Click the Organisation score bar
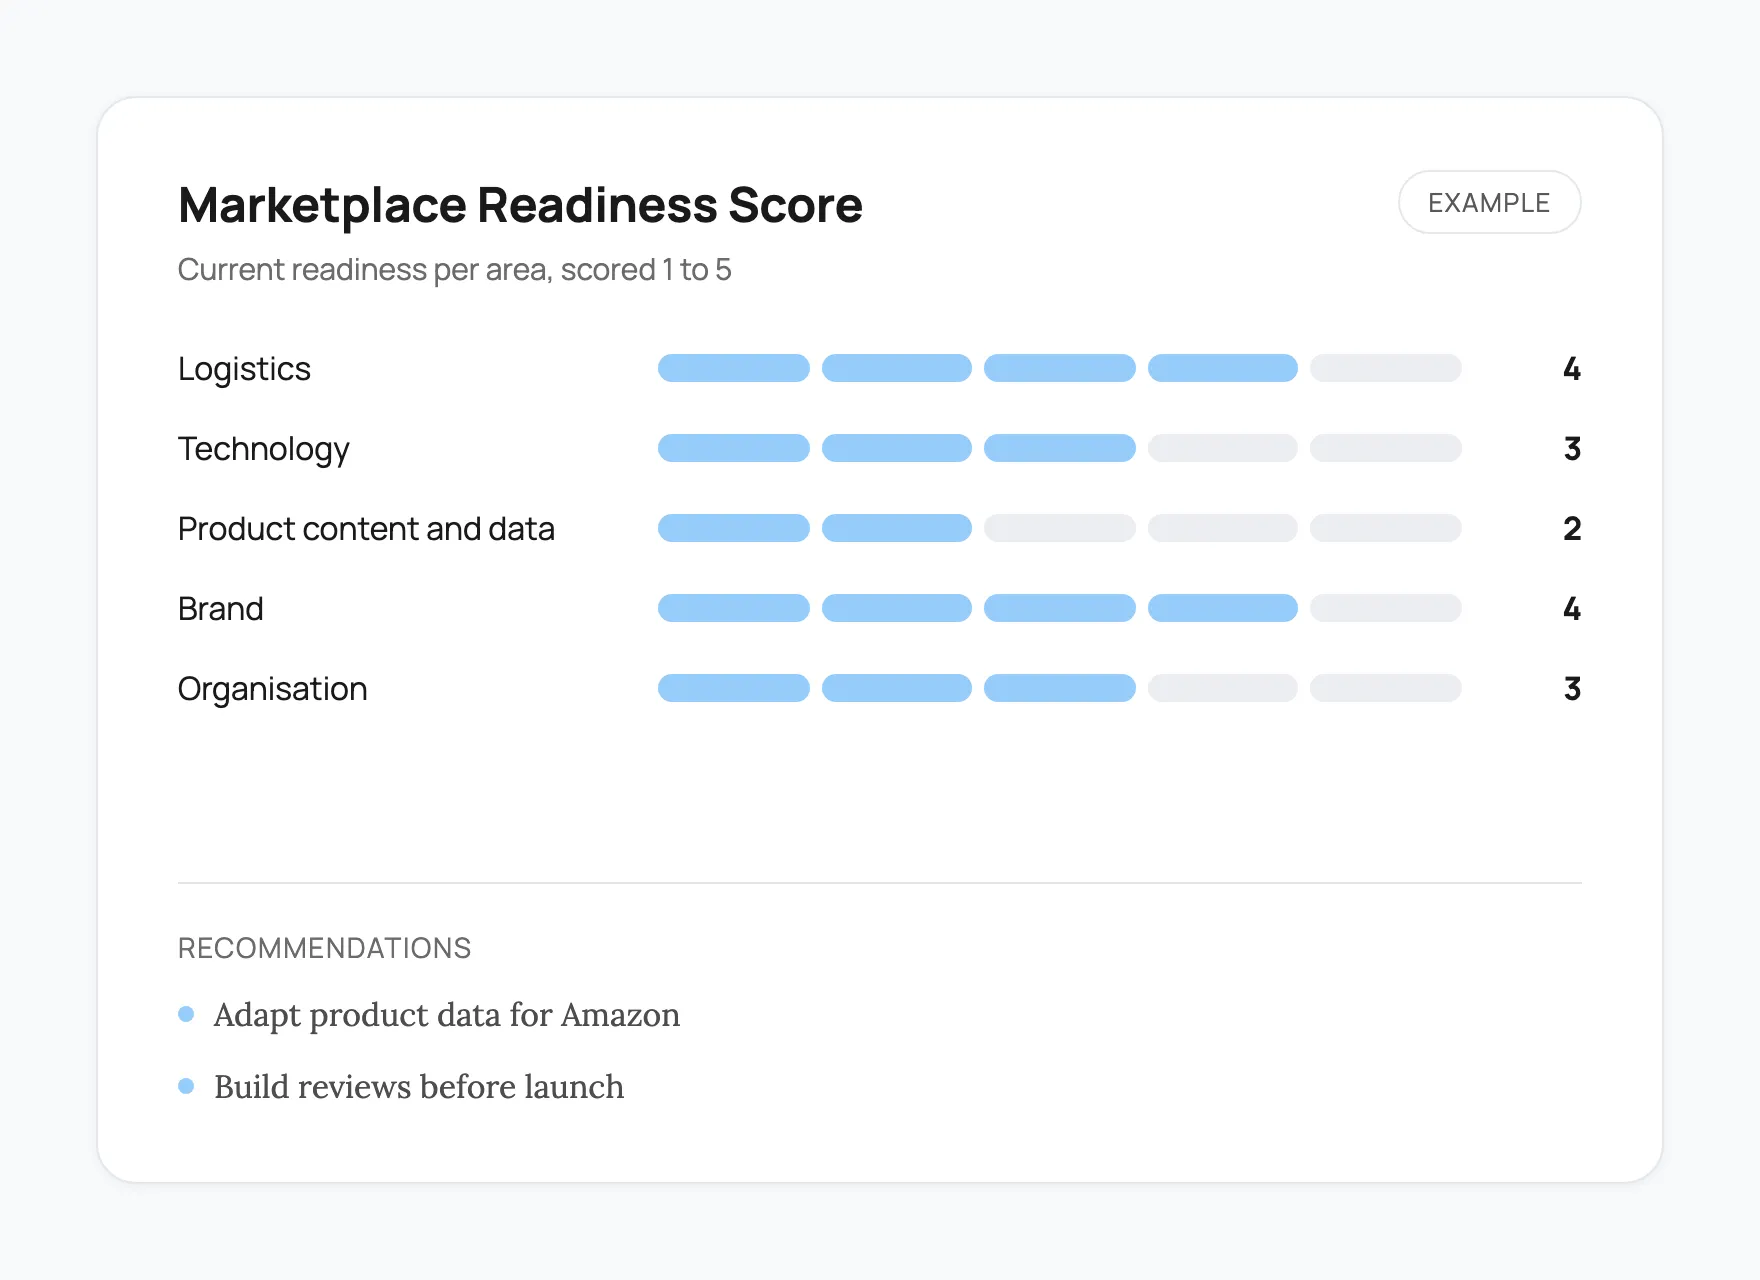Viewport: 1760px width, 1280px height. 1060,688
